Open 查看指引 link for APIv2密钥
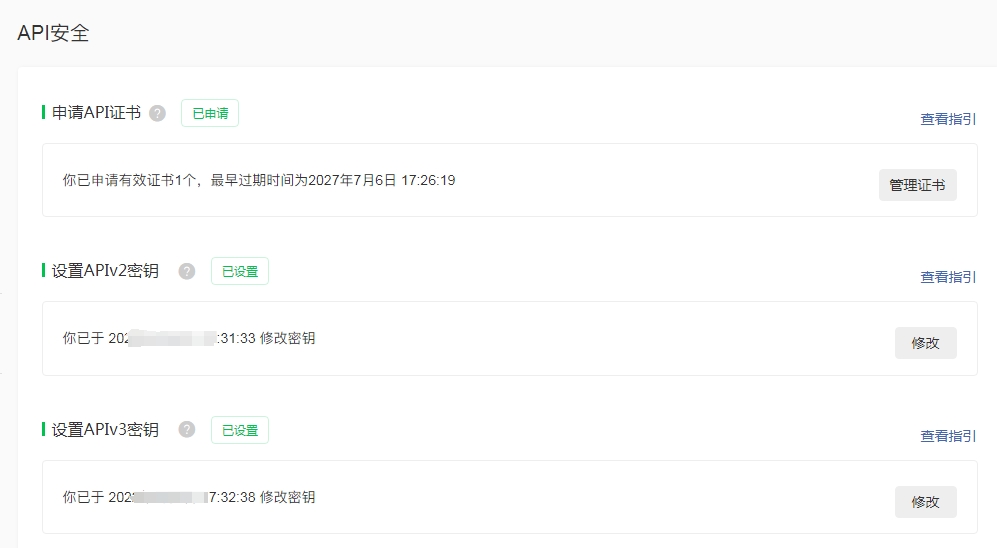 [x=948, y=277]
